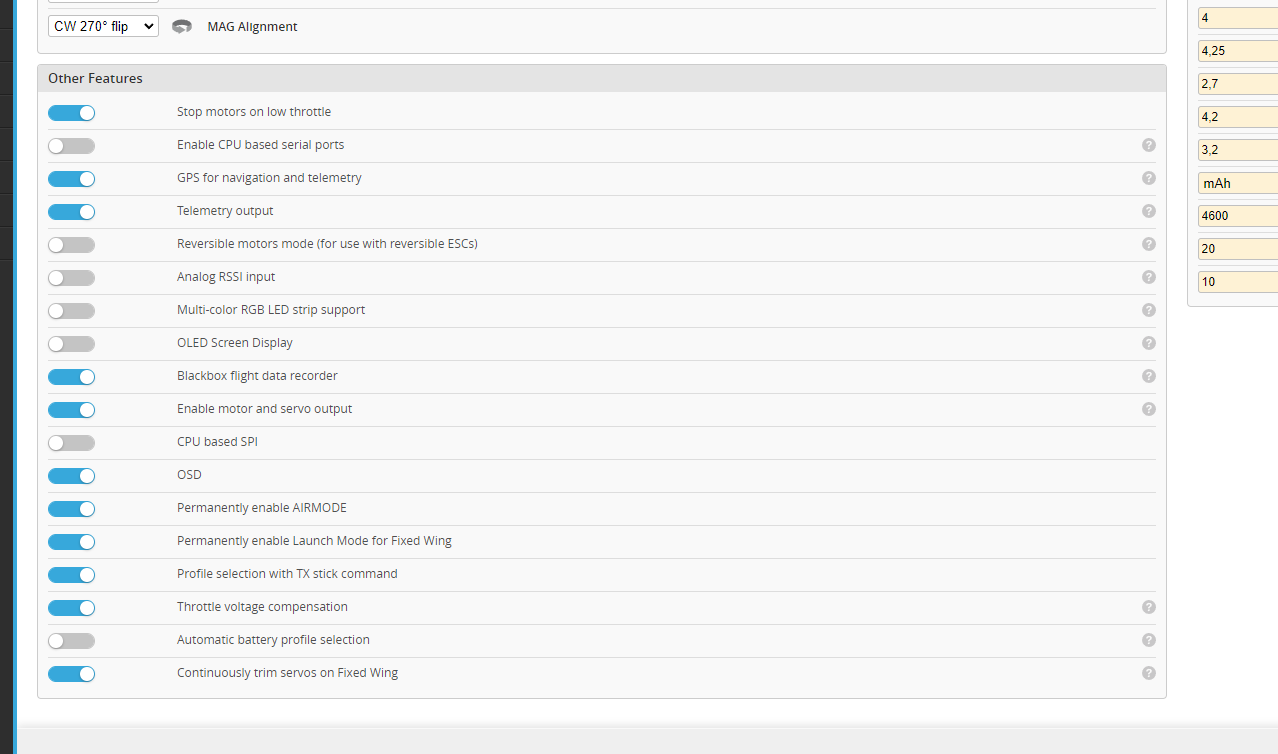Turn off the OSD feature switch
The height and width of the screenshot is (754, 1278).
pyautogui.click(x=71, y=476)
